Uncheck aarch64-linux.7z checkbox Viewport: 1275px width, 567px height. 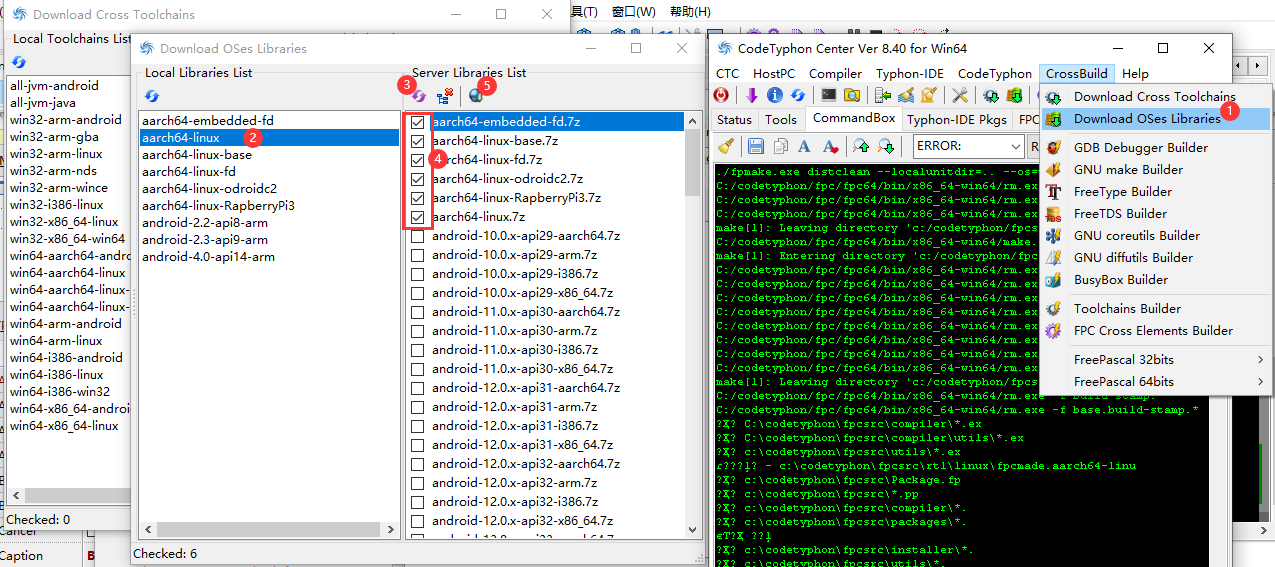pos(417,217)
